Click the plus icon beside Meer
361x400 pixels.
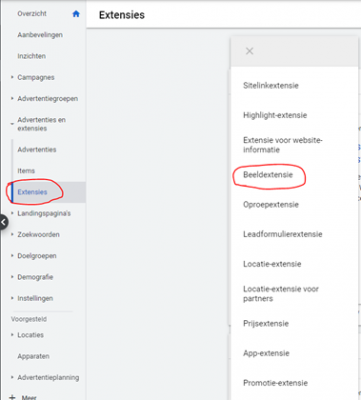point(12,397)
